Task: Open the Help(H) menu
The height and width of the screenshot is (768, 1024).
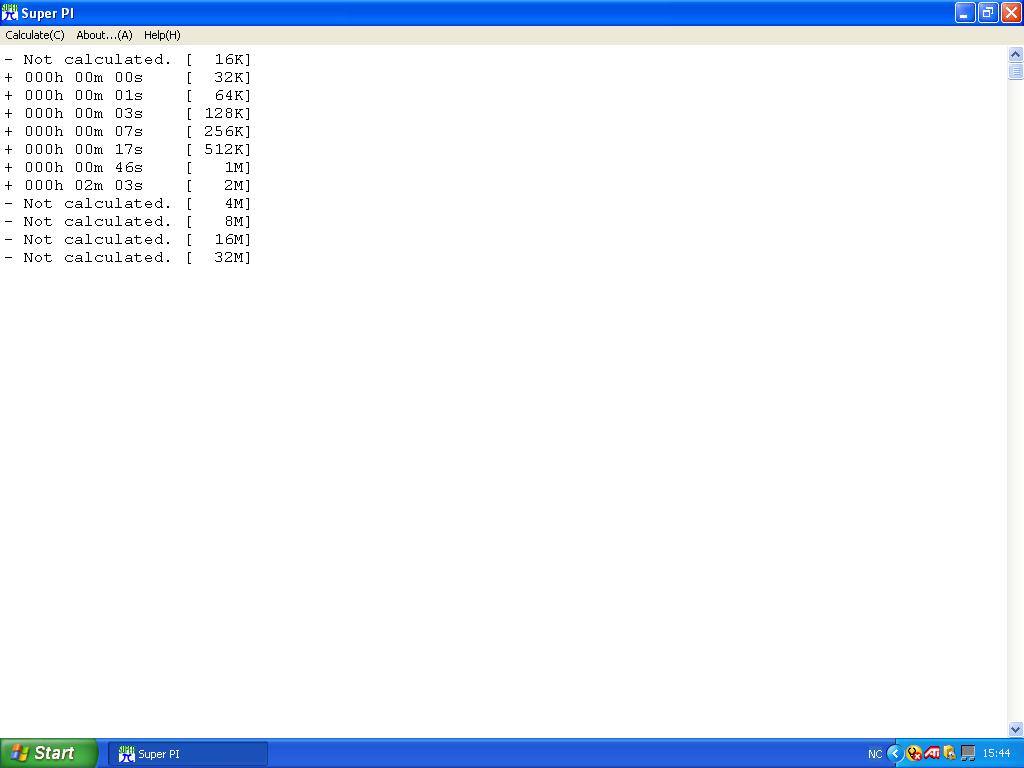Action: point(162,35)
